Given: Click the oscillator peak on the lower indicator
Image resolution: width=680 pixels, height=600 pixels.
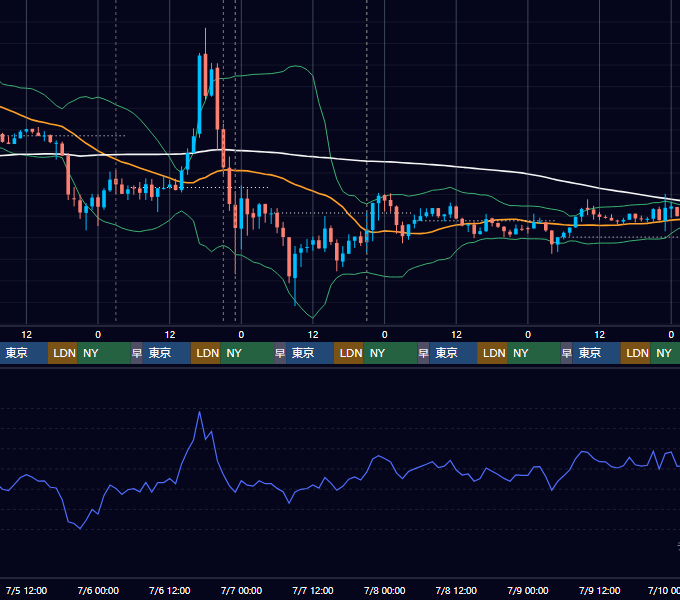Looking at the screenshot, I should tap(199, 412).
